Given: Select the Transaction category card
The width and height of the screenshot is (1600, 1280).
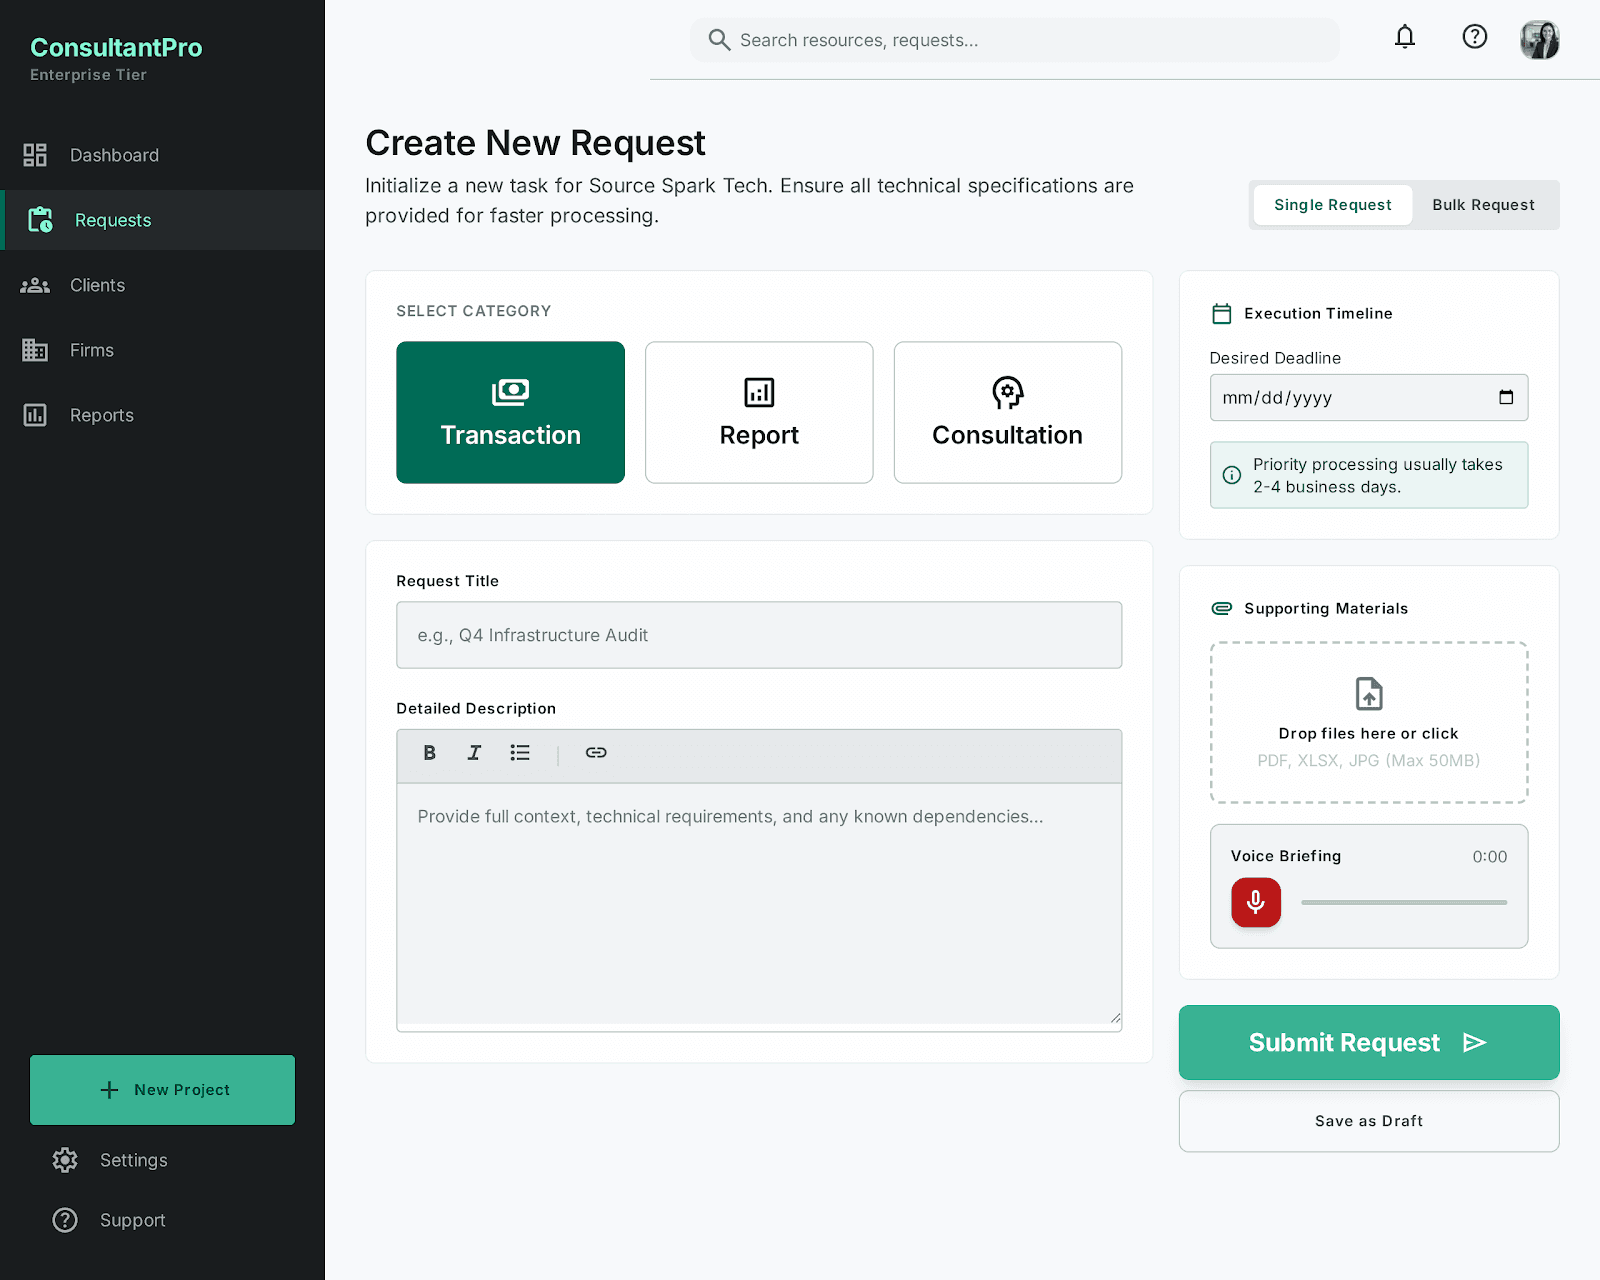Looking at the screenshot, I should [x=510, y=412].
